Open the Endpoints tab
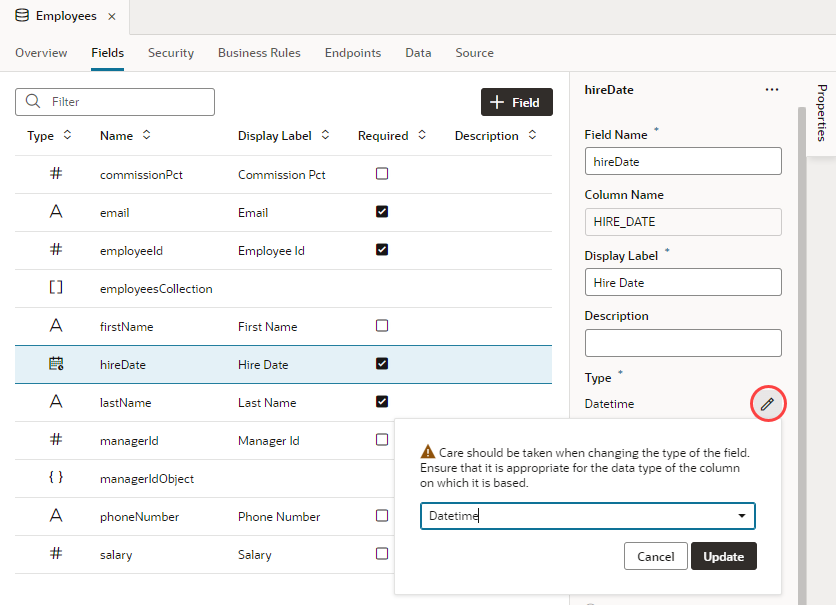 coord(352,53)
